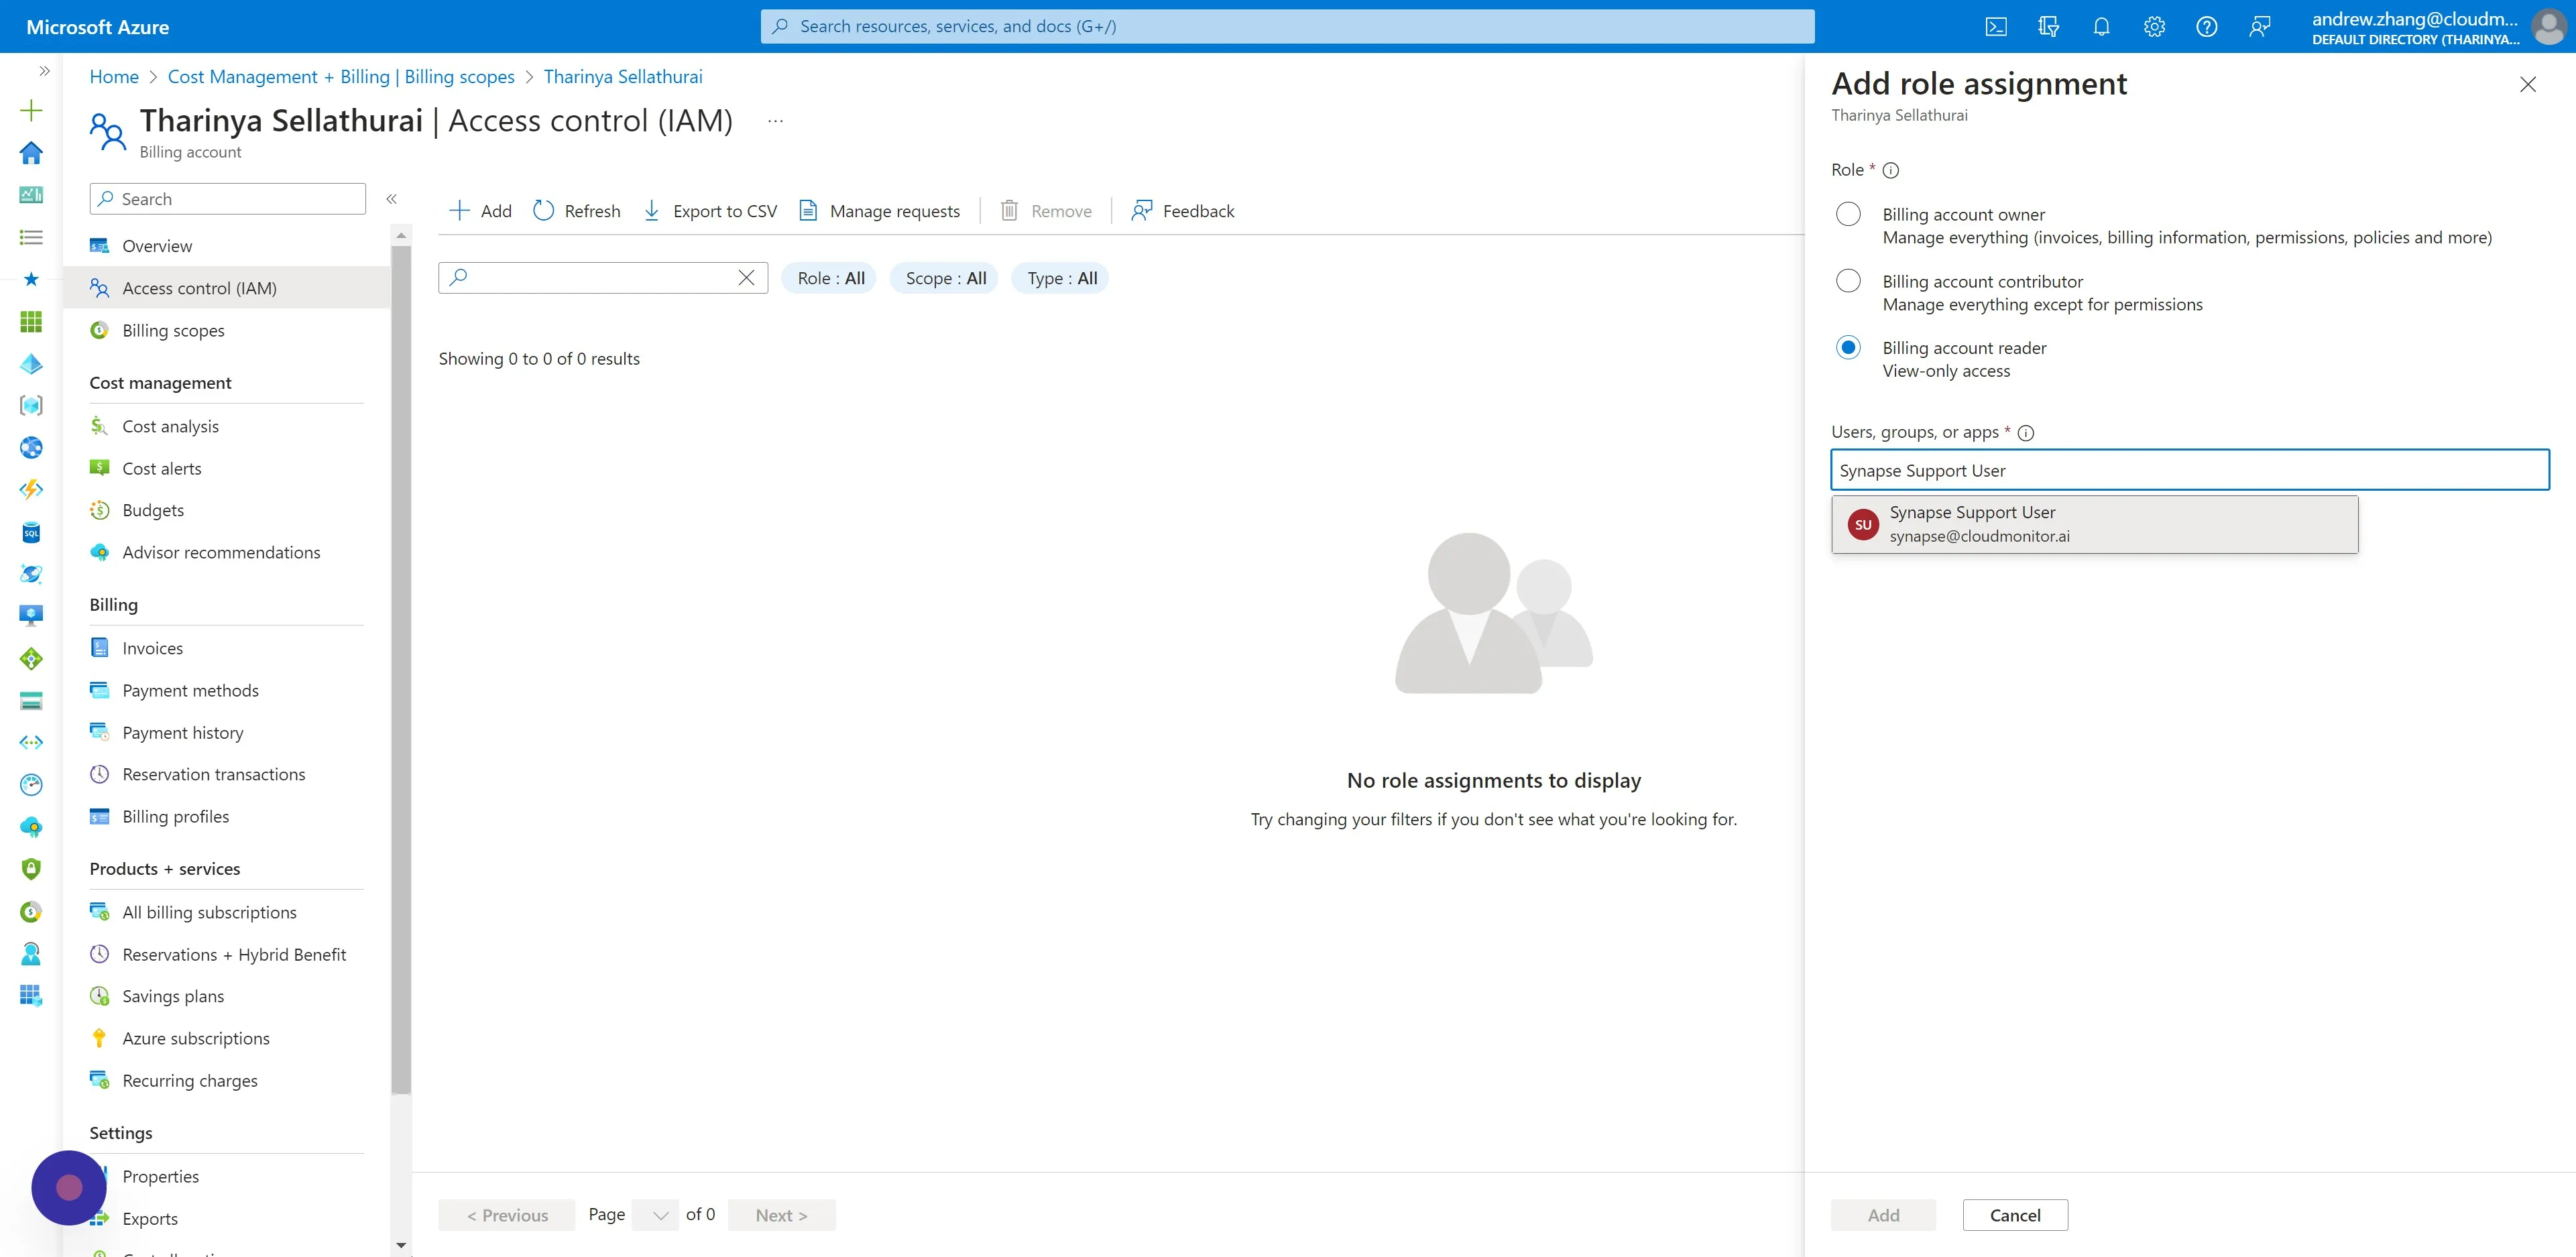Image resolution: width=2576 pixels, height=1257 pixels.
Task: Click Export to CSV
Action: click(x=709, y=211)
